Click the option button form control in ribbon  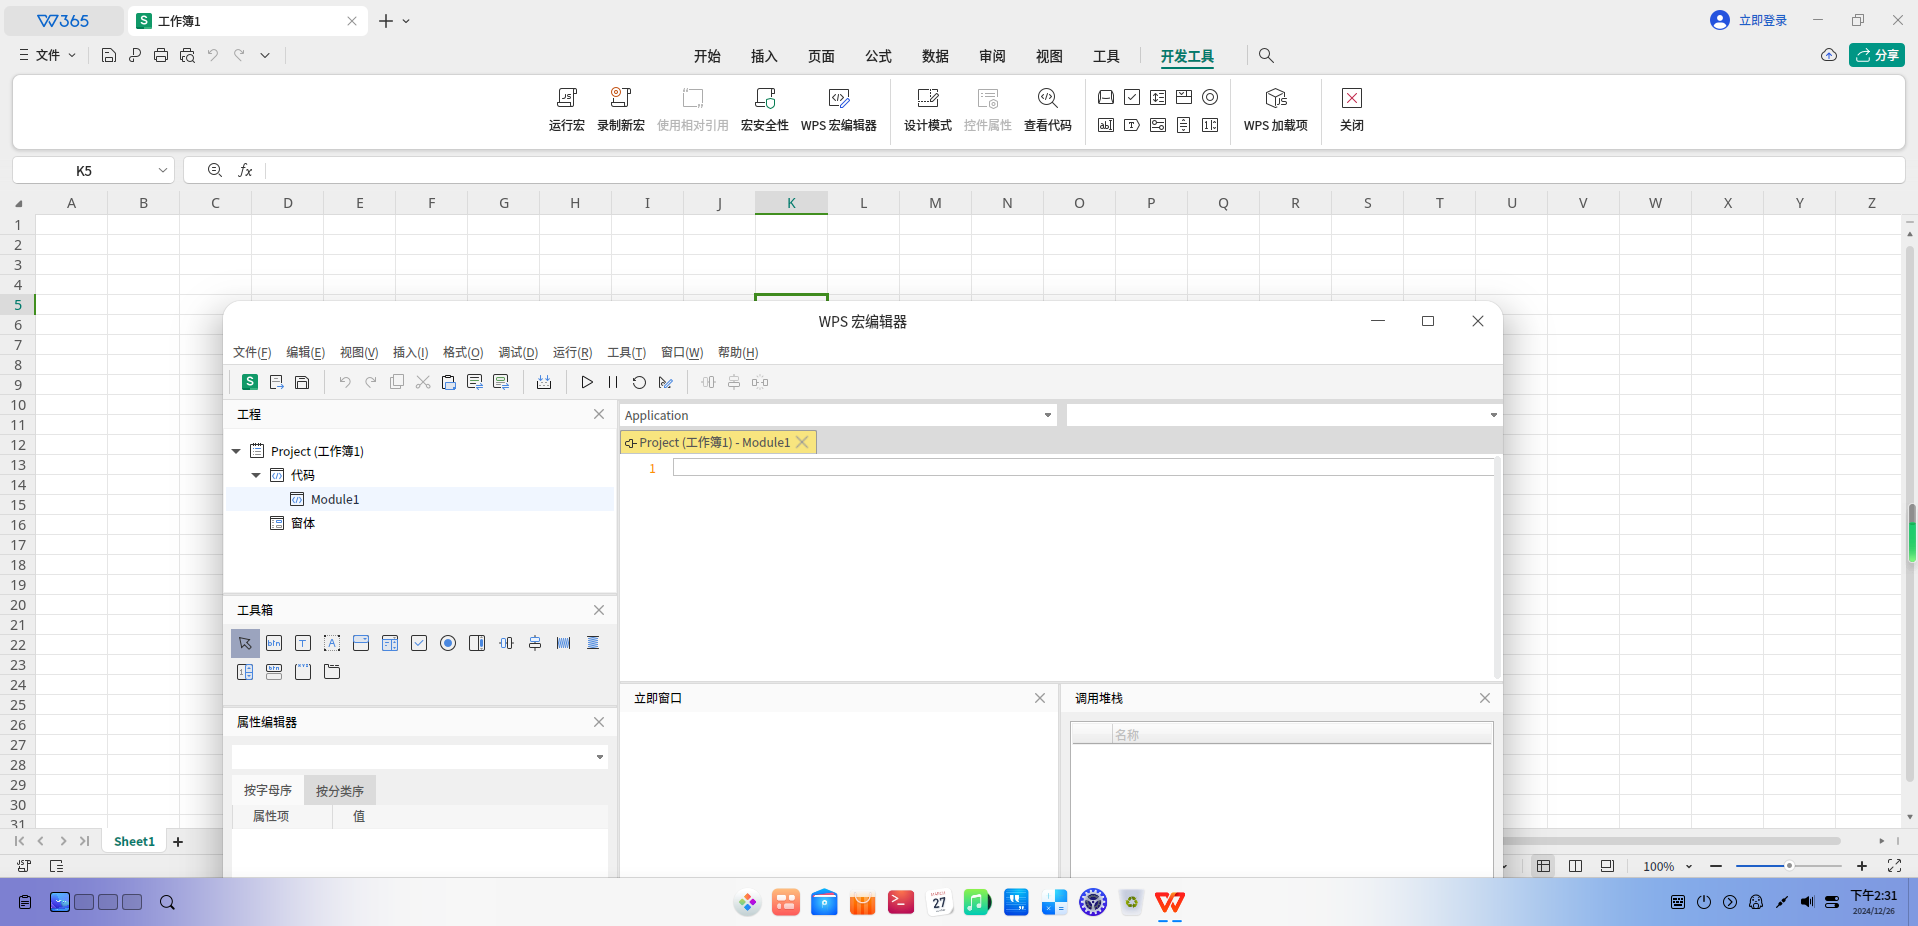tap(1210, 97)
